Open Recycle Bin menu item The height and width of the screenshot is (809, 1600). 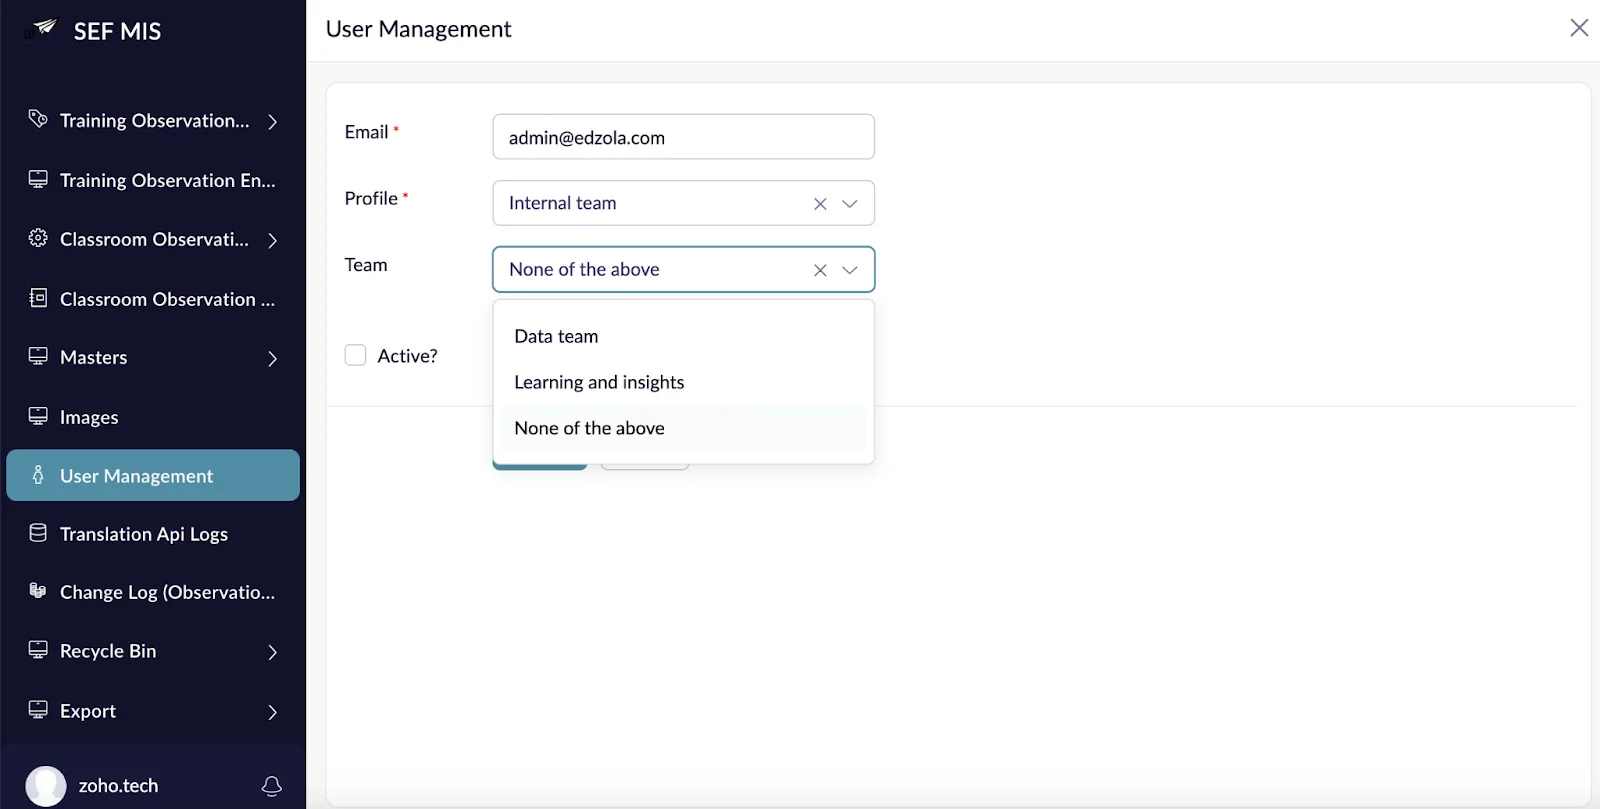[x=153, y=651]
